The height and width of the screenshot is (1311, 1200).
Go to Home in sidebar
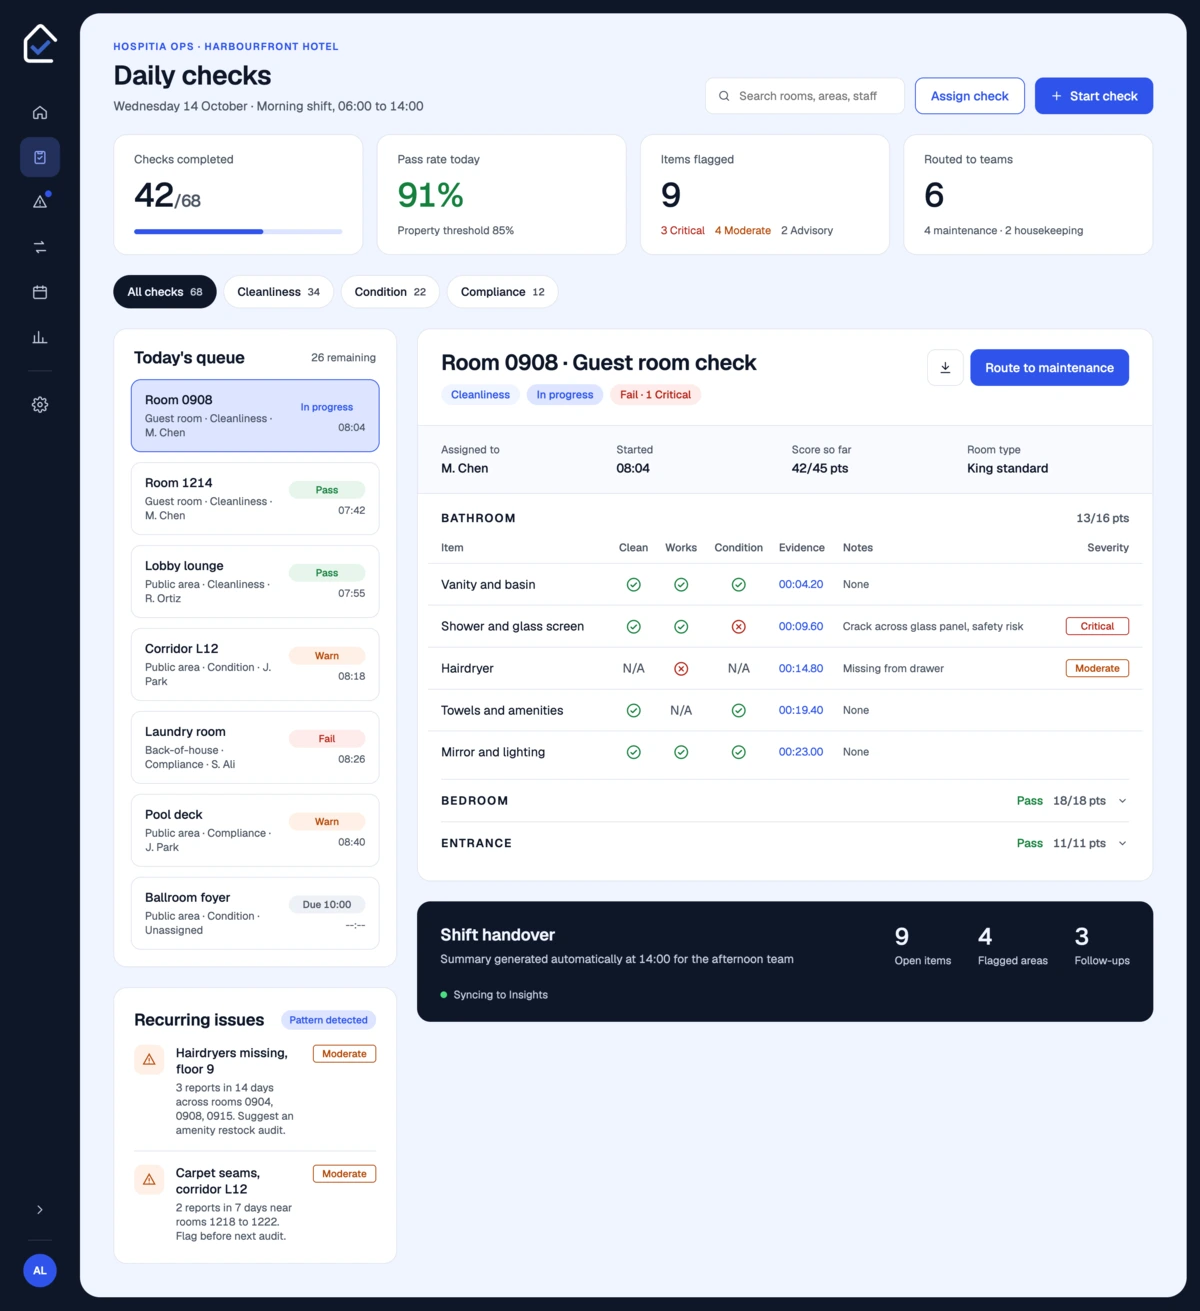(40, 112)
